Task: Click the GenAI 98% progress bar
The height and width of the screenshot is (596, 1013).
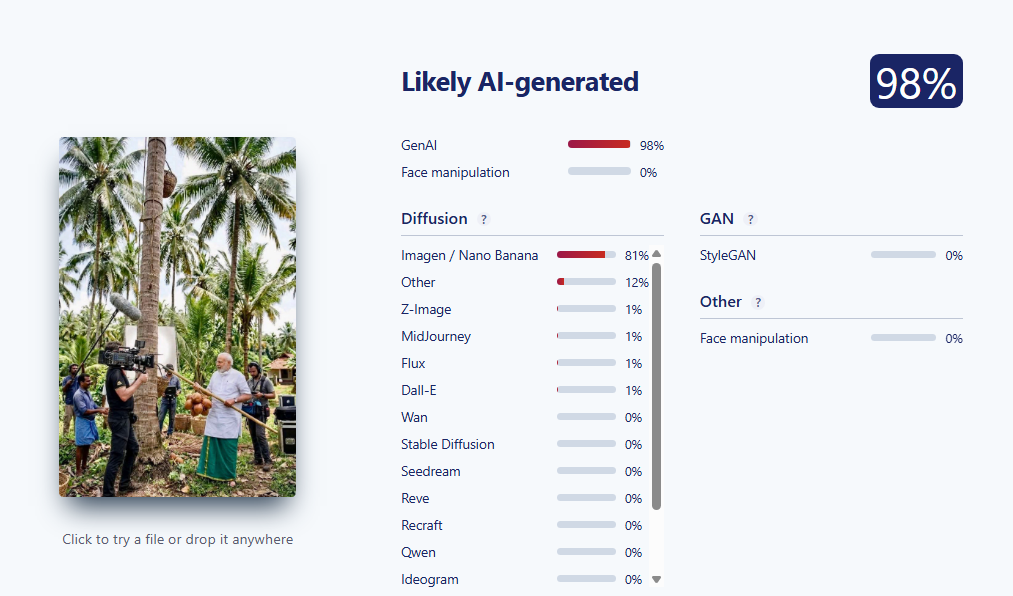Action: 599,145
